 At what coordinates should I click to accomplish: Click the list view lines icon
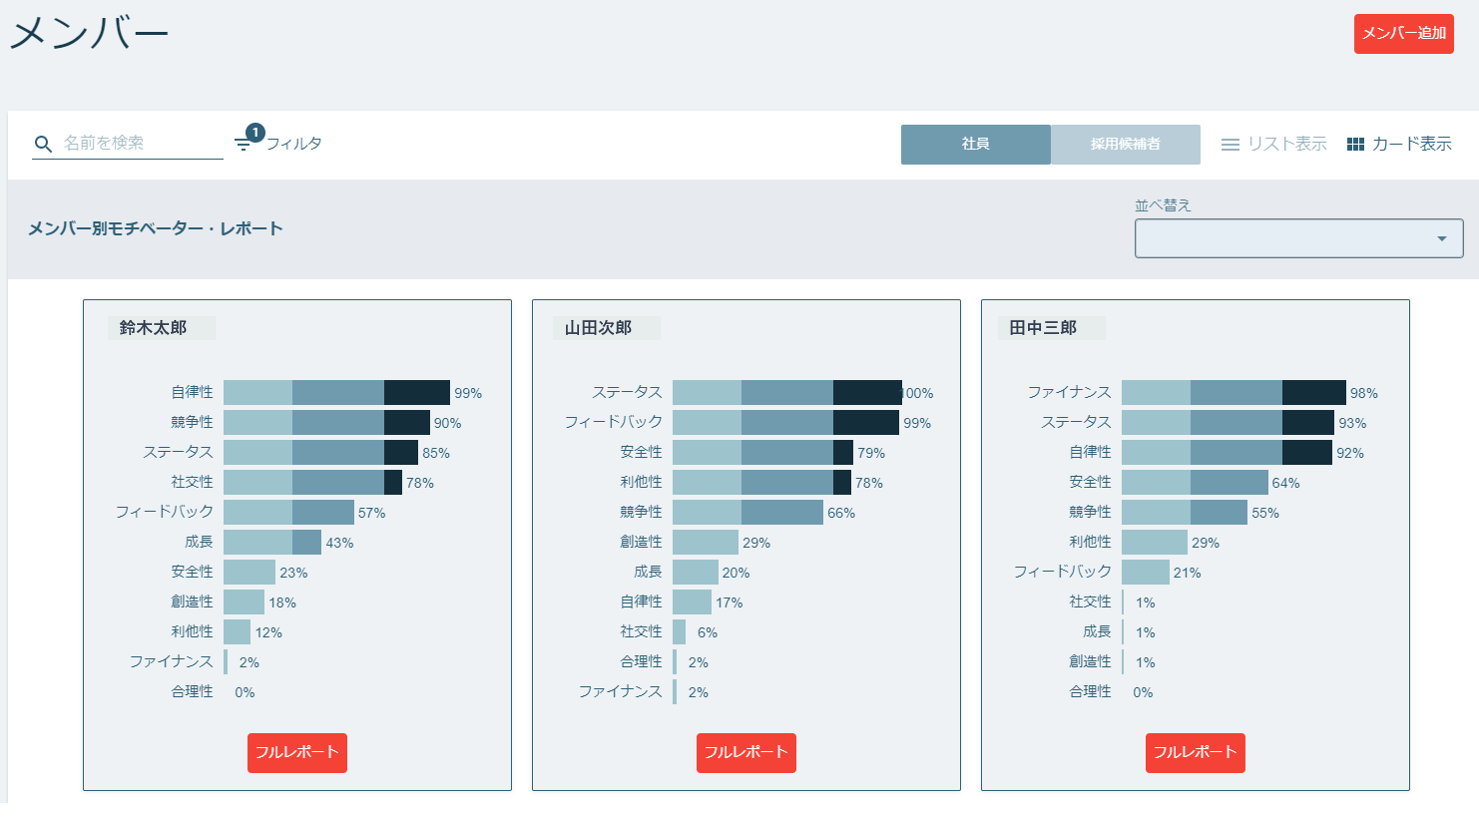(x=1230, y=145)
